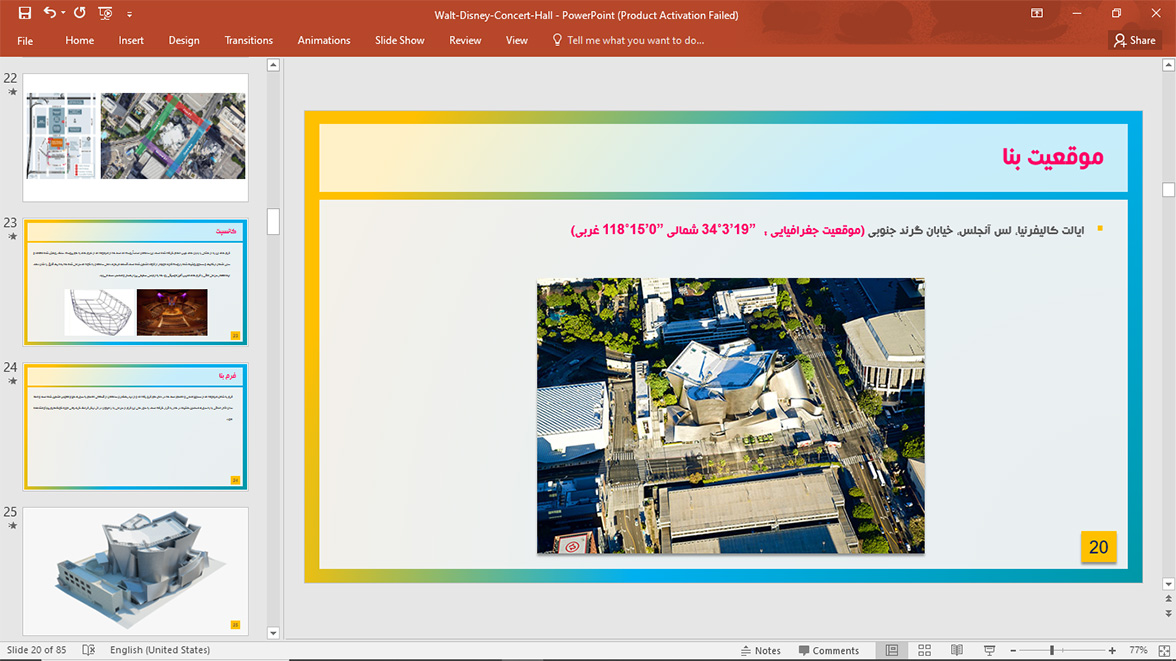This screenshot has height=661, width=1176.
Task: Click the Tell me what you want search box
Action: [635, 41]
